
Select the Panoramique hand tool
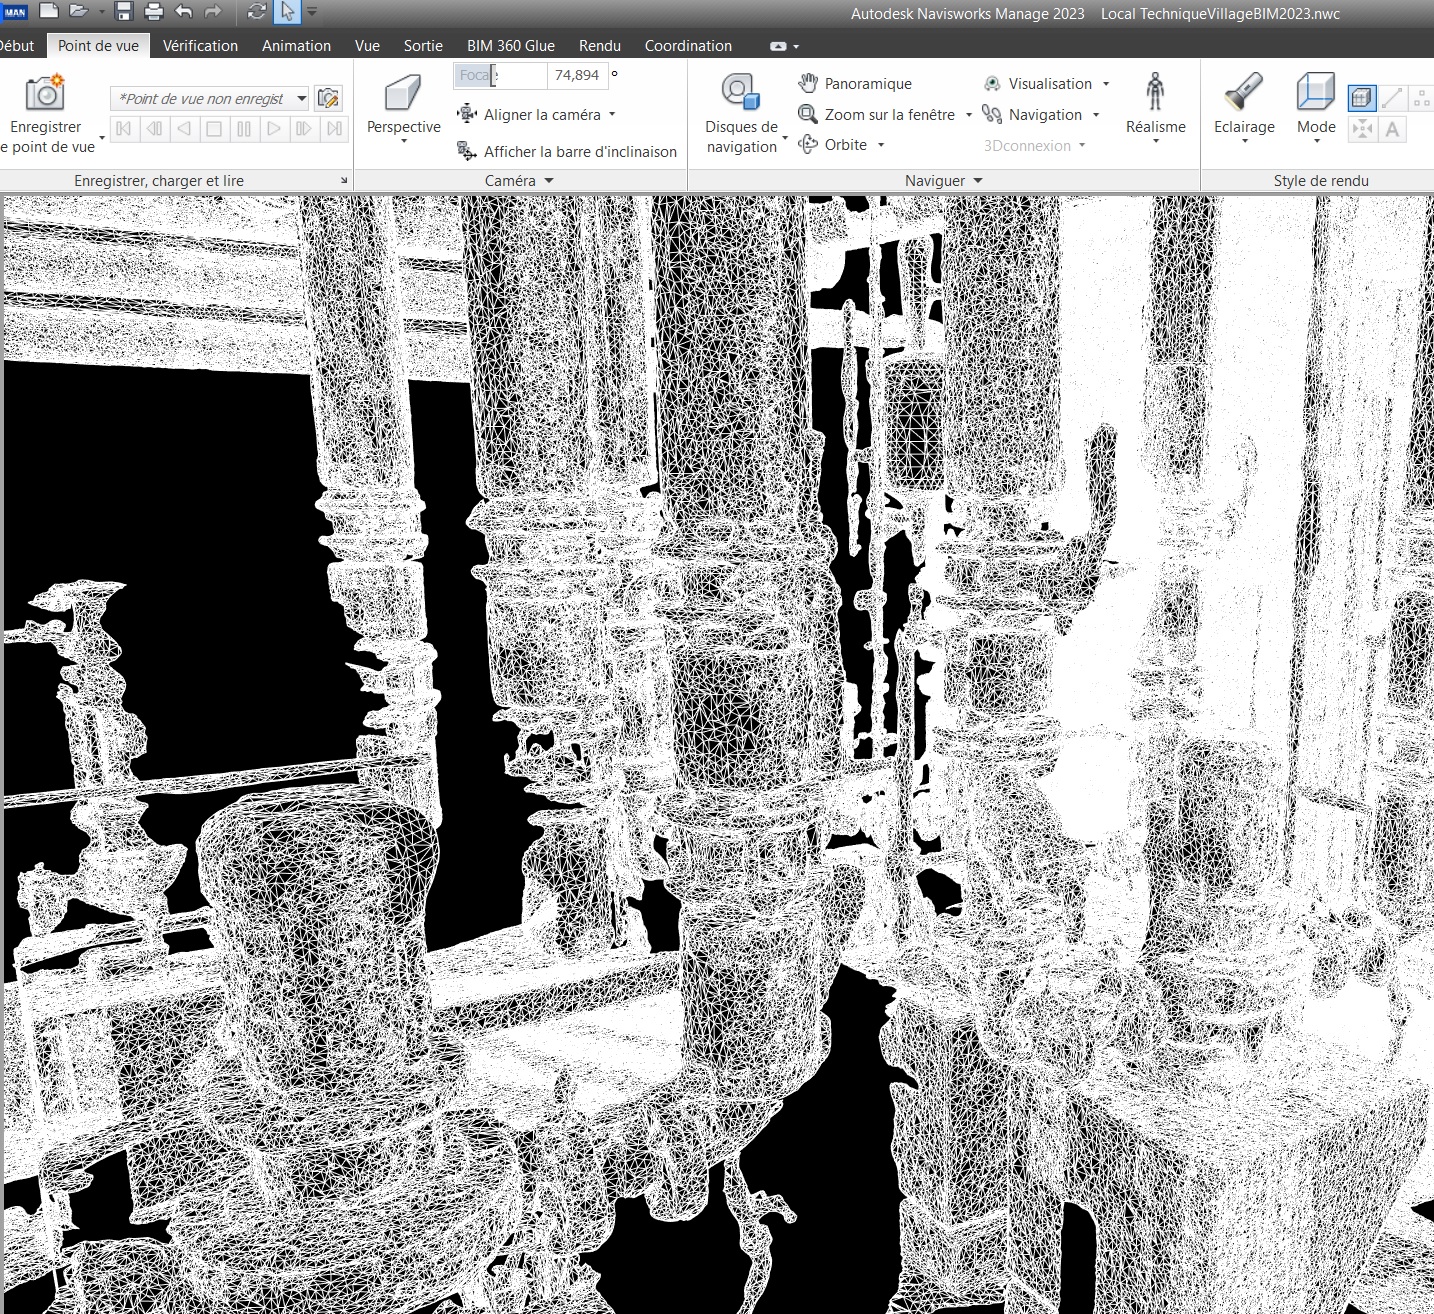click(808, 84)
